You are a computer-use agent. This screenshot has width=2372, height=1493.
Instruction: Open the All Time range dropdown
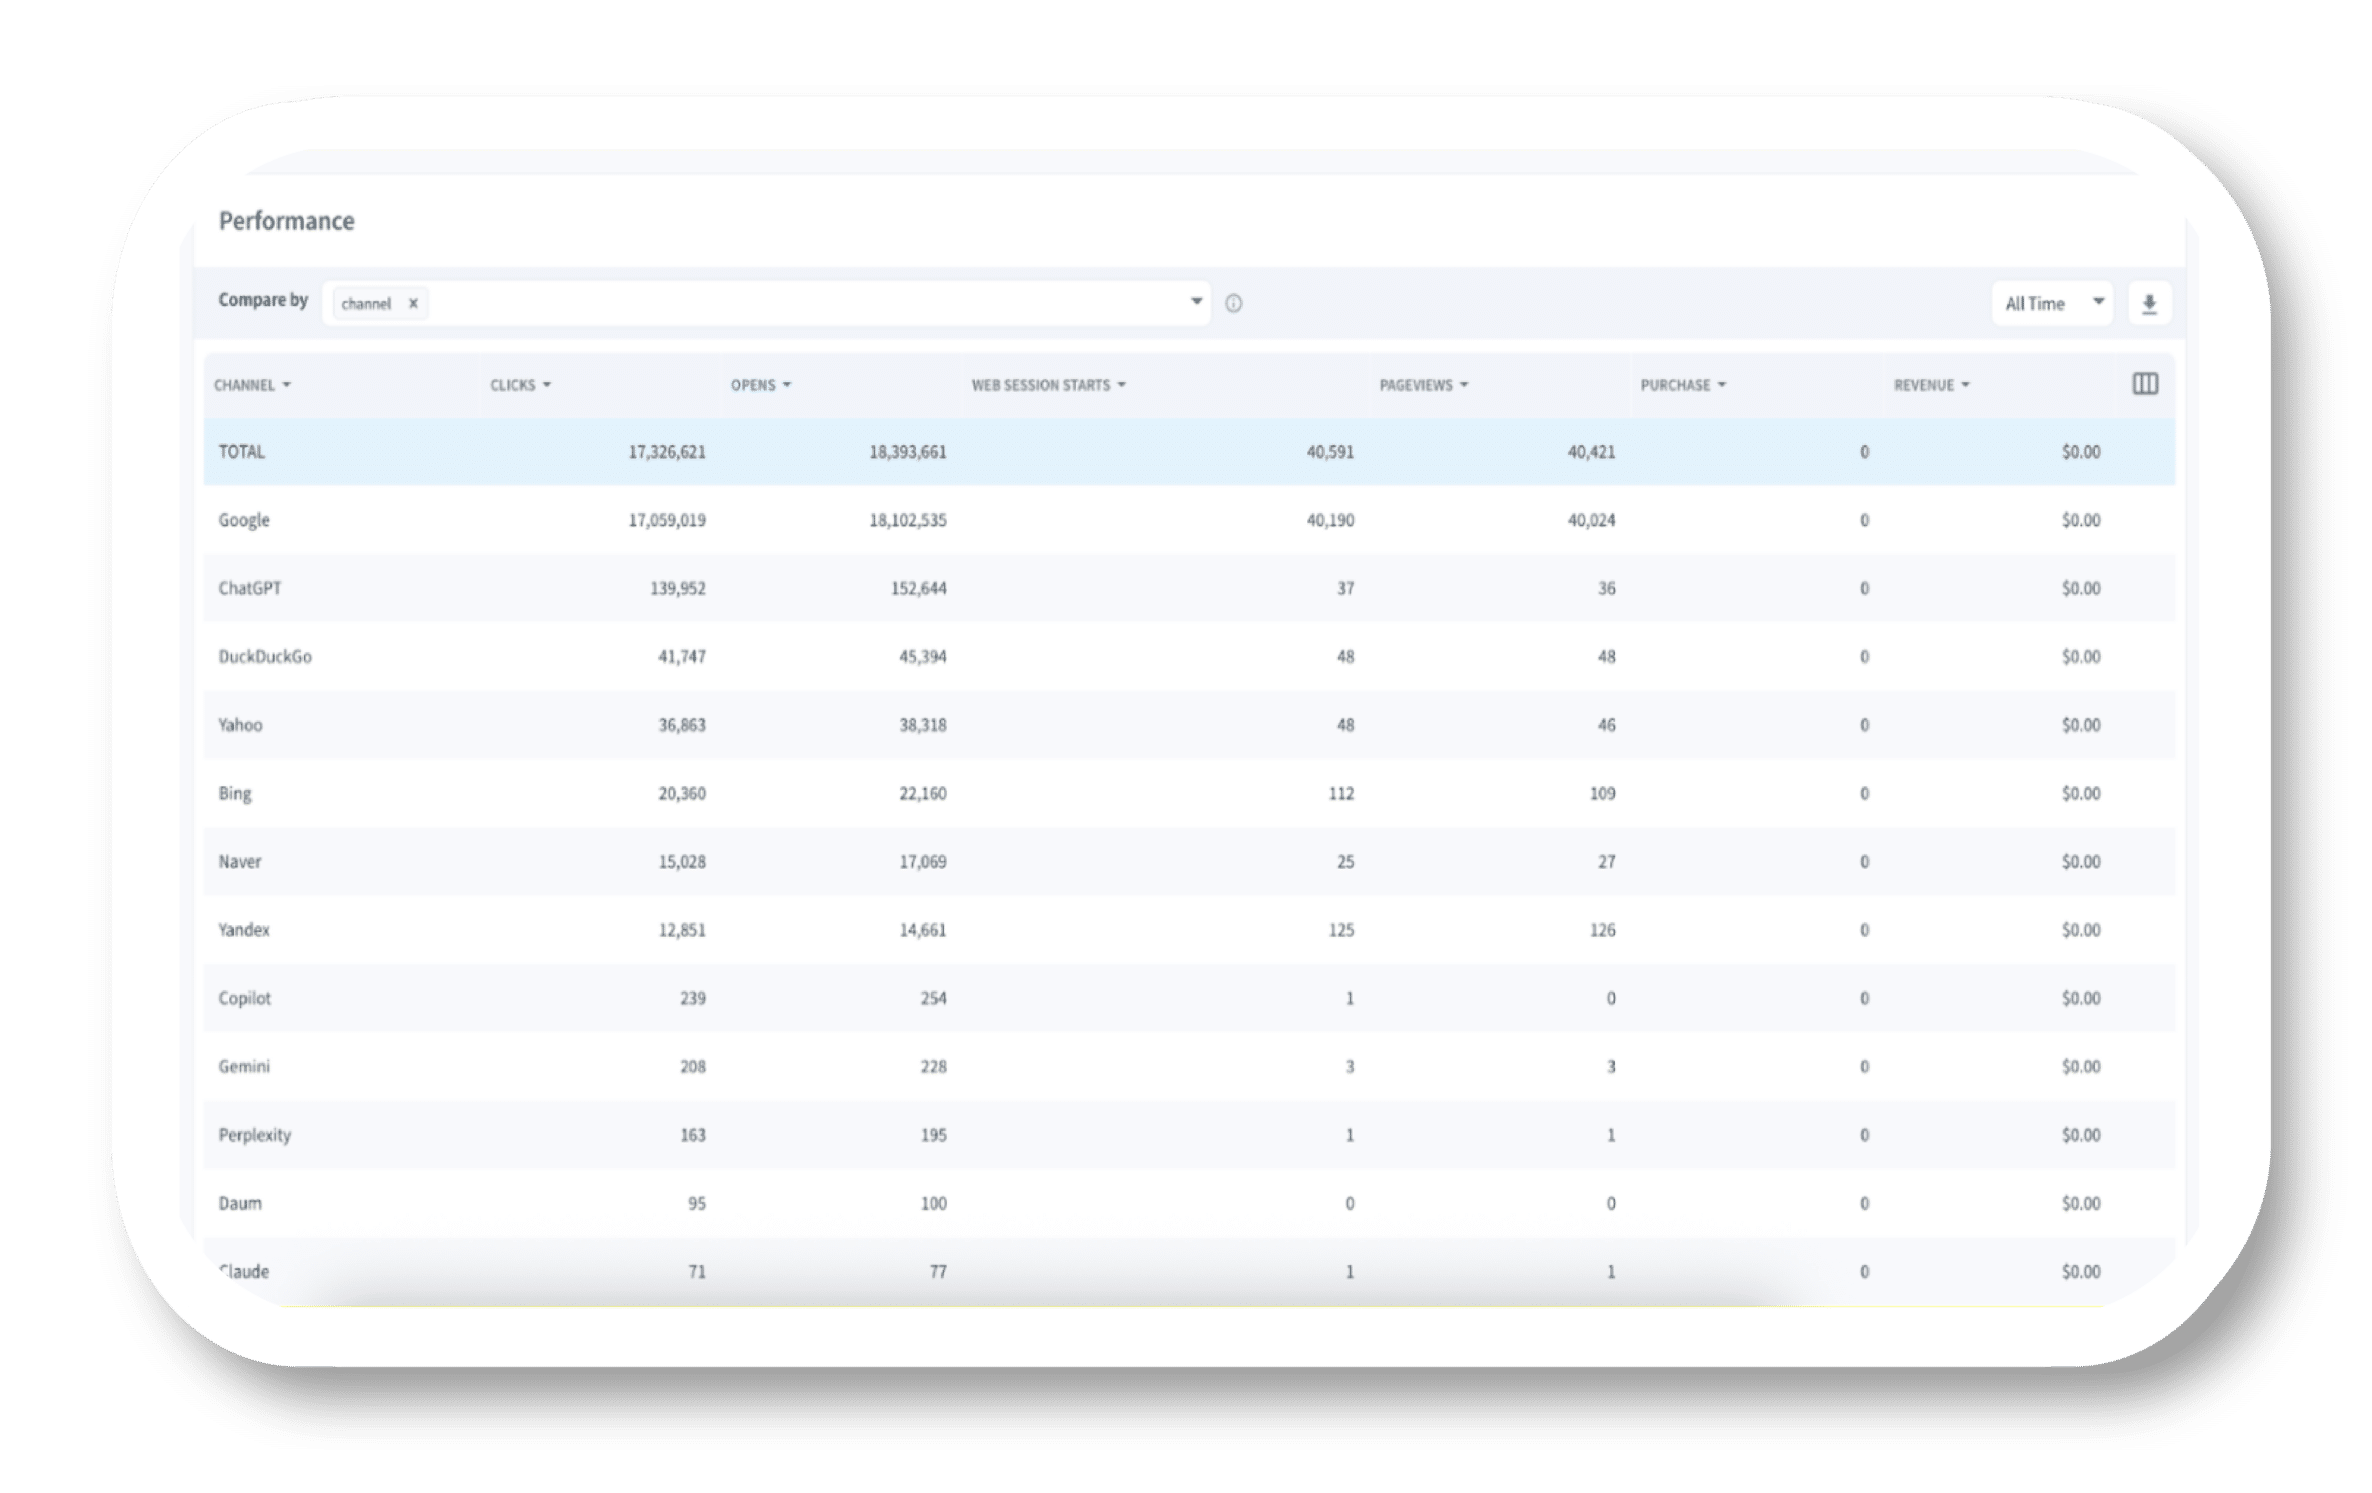point(2051,304)
